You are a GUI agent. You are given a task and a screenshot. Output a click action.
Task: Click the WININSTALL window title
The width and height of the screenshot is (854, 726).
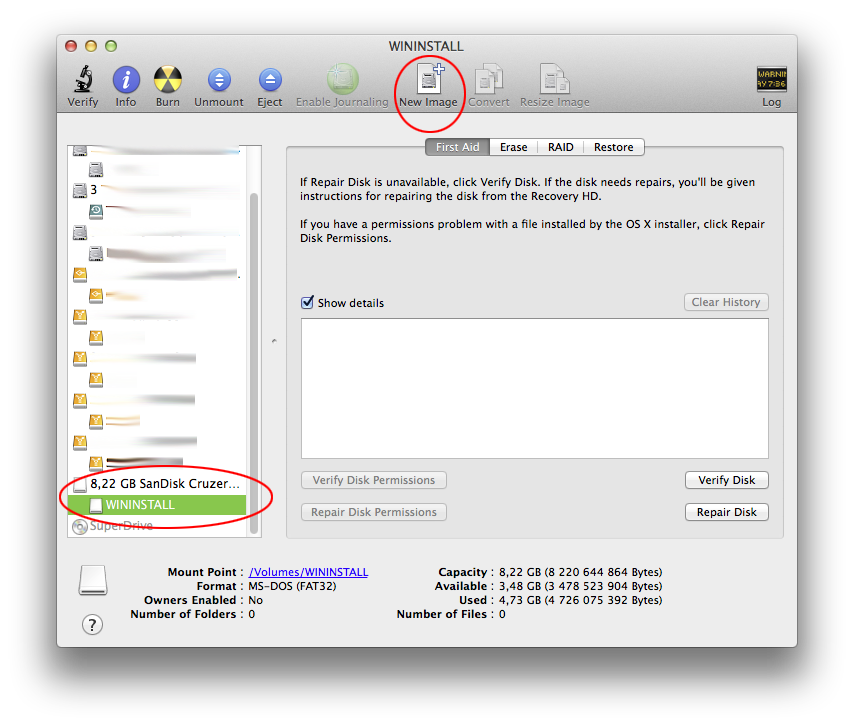(x=426, y=46)
